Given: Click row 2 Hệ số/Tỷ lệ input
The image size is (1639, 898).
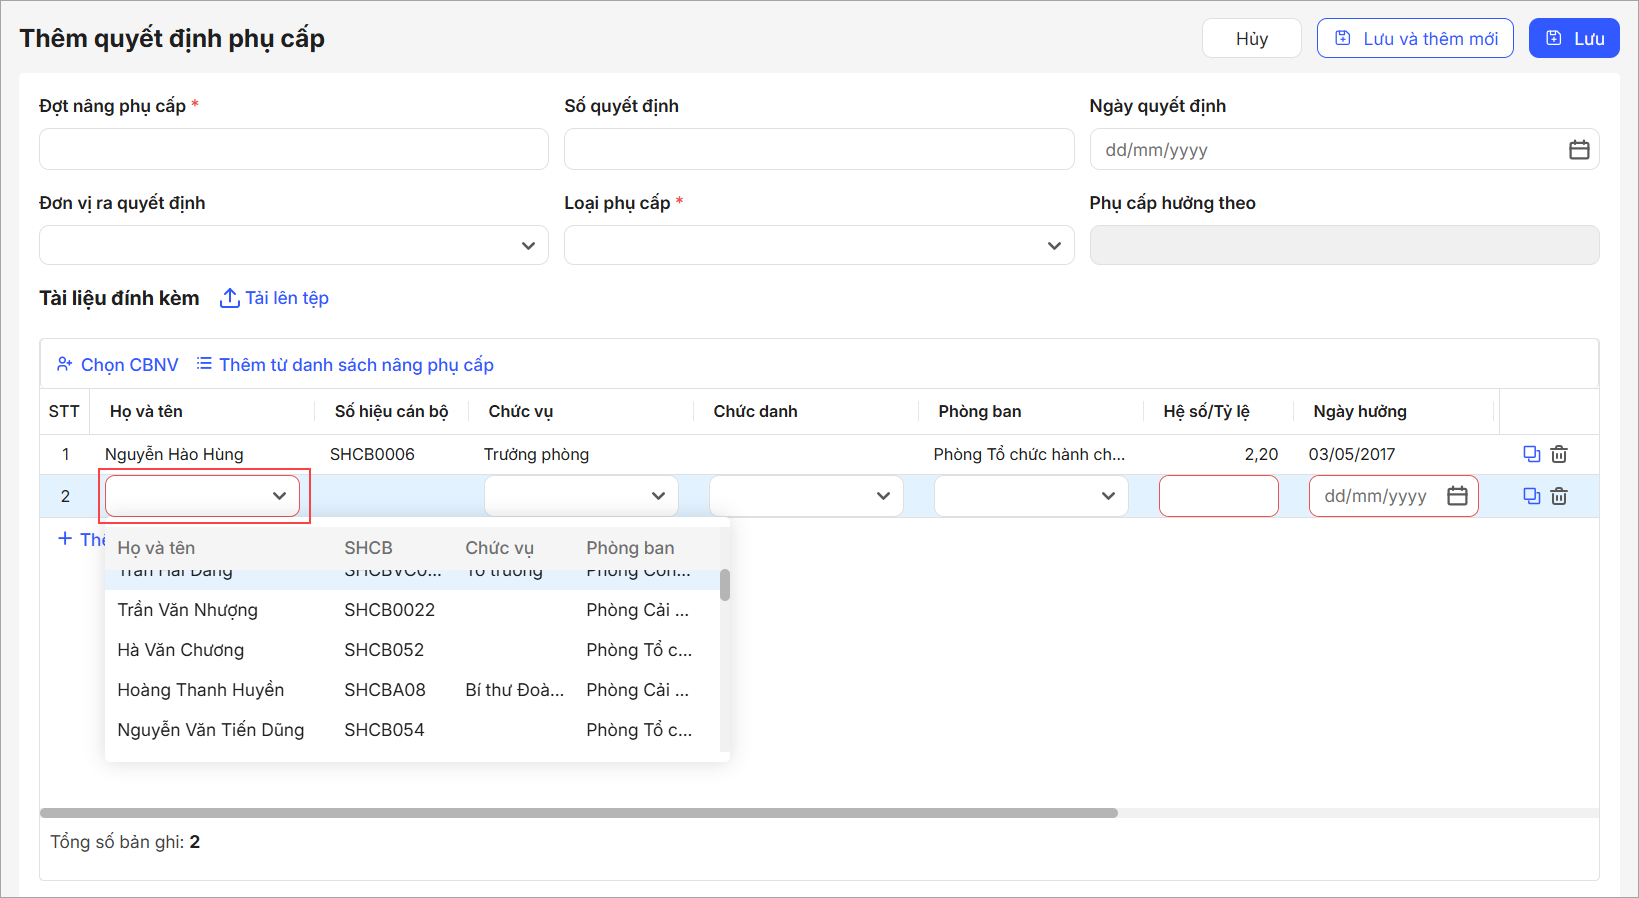Looking at the screenshot, I should pyautogui.click(x=1219, y=496).
